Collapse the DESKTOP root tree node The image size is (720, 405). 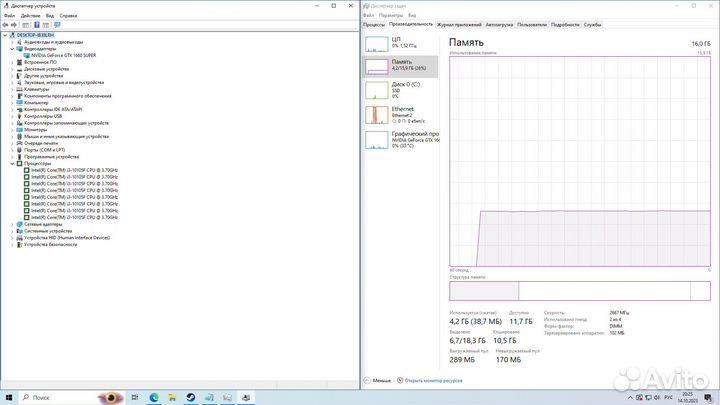tap(5, 35)
